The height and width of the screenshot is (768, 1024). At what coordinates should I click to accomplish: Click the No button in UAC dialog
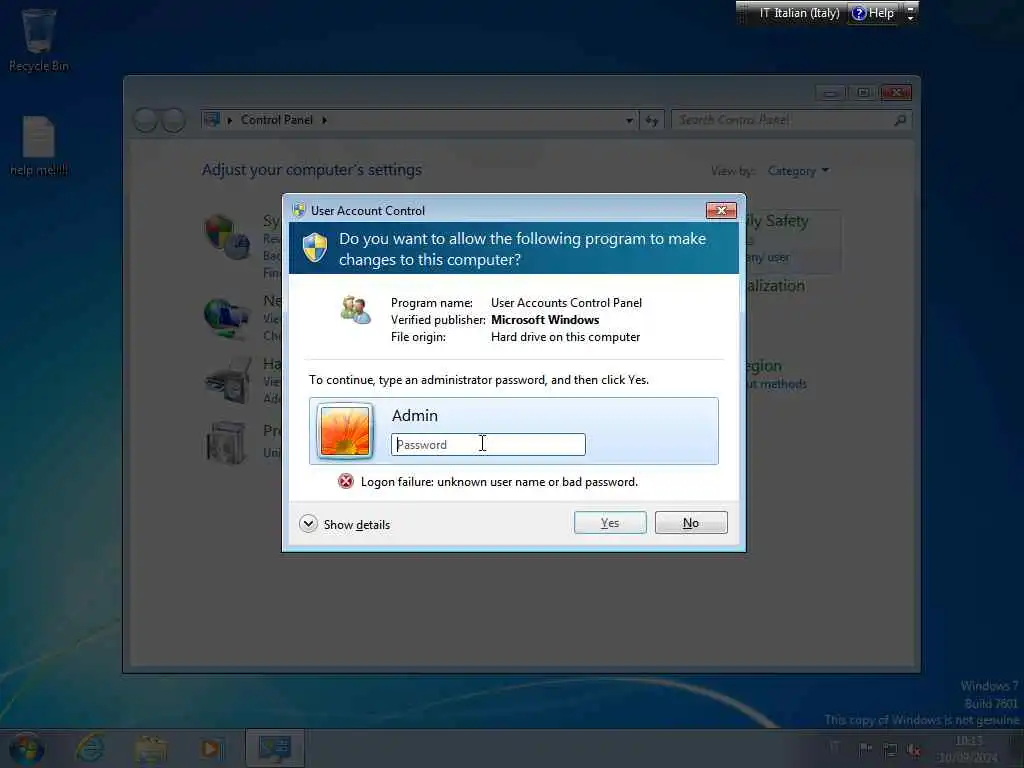pos(691,522)
